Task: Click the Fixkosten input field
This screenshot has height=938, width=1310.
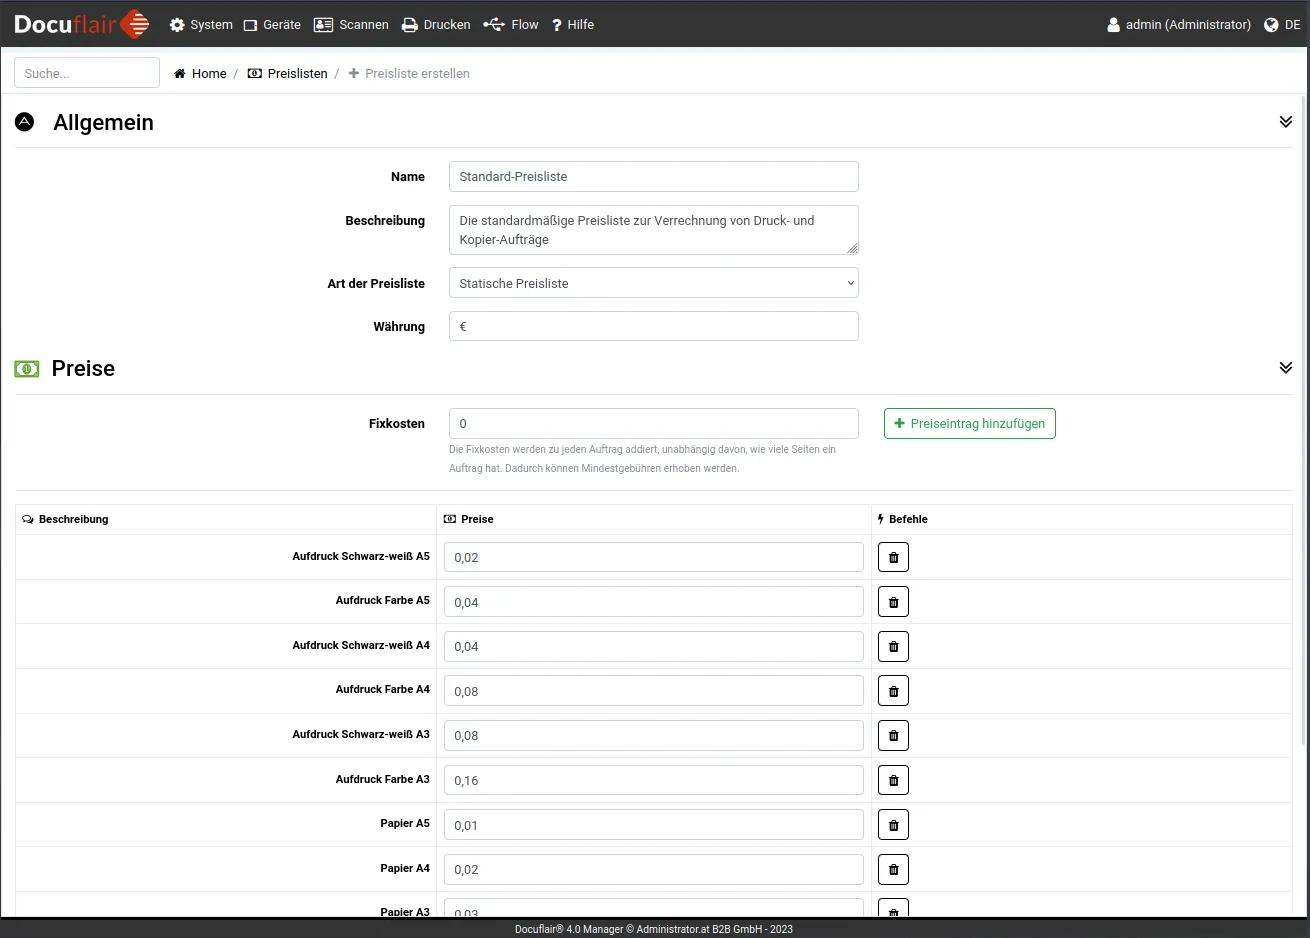Action: click(x=653, y=423)
